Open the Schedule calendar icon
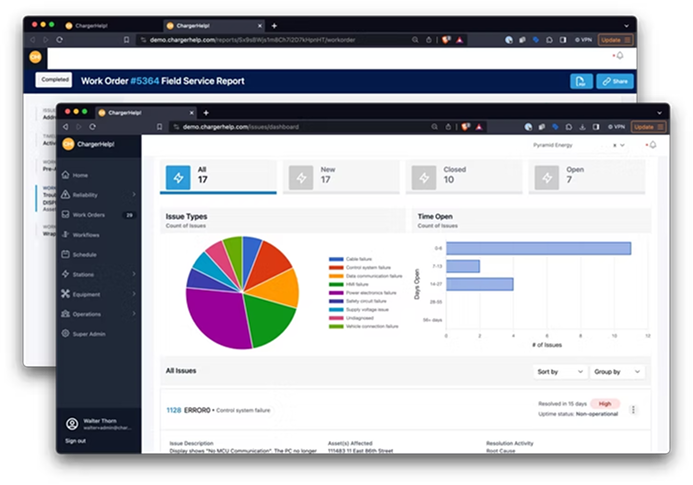693x485 pixels. click(66, 255)
